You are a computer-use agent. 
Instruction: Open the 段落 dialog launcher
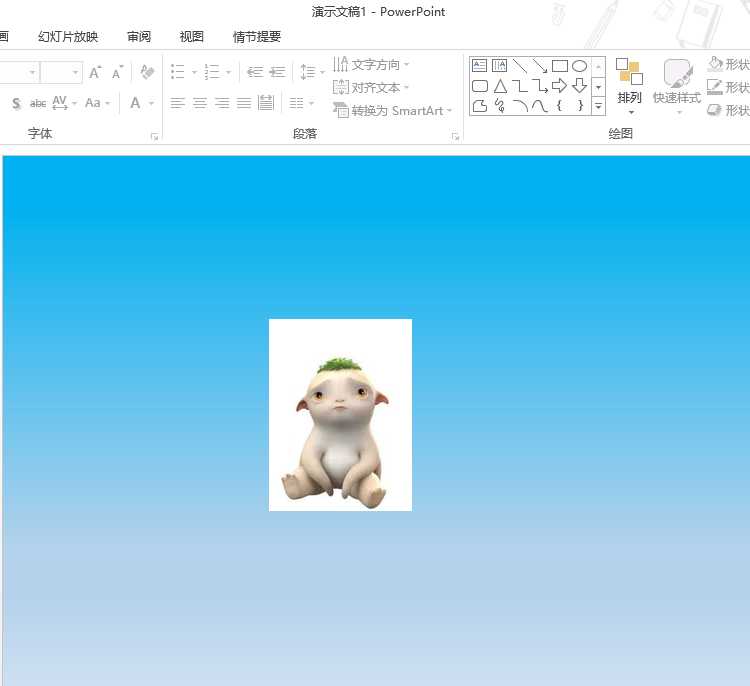coord(455,137)
